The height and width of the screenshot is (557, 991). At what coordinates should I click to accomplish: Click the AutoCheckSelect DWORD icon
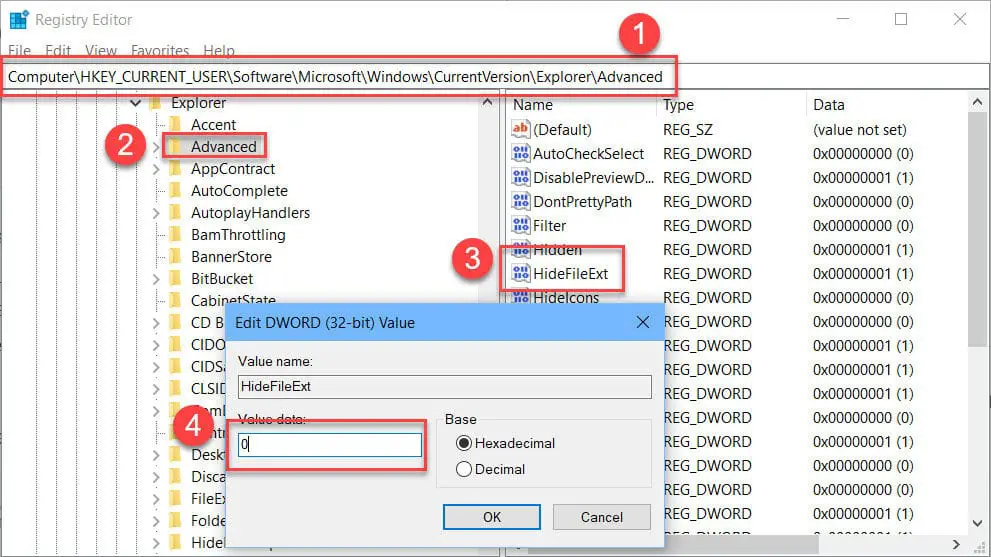pos(520,153)
